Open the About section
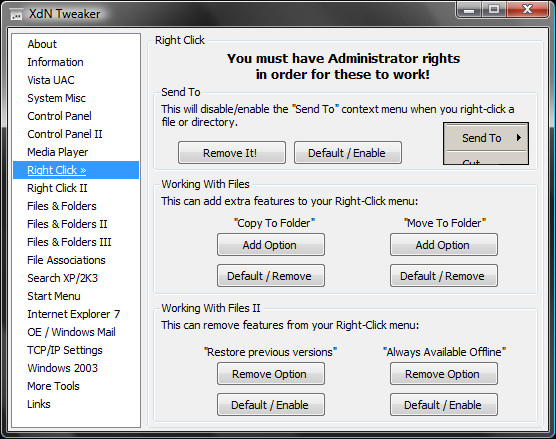The width and height of the screenshot is (556, 439). (42, 44)
